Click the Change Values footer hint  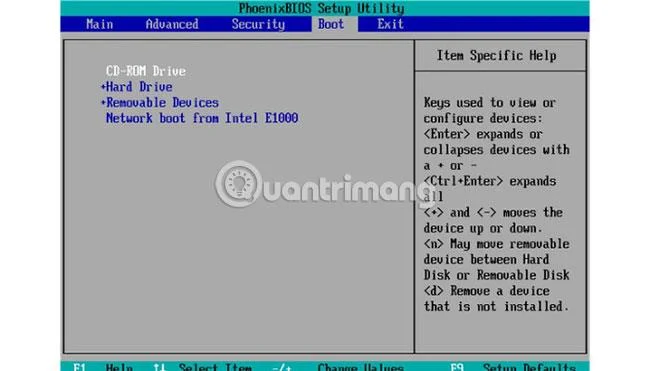coord(360,367)
